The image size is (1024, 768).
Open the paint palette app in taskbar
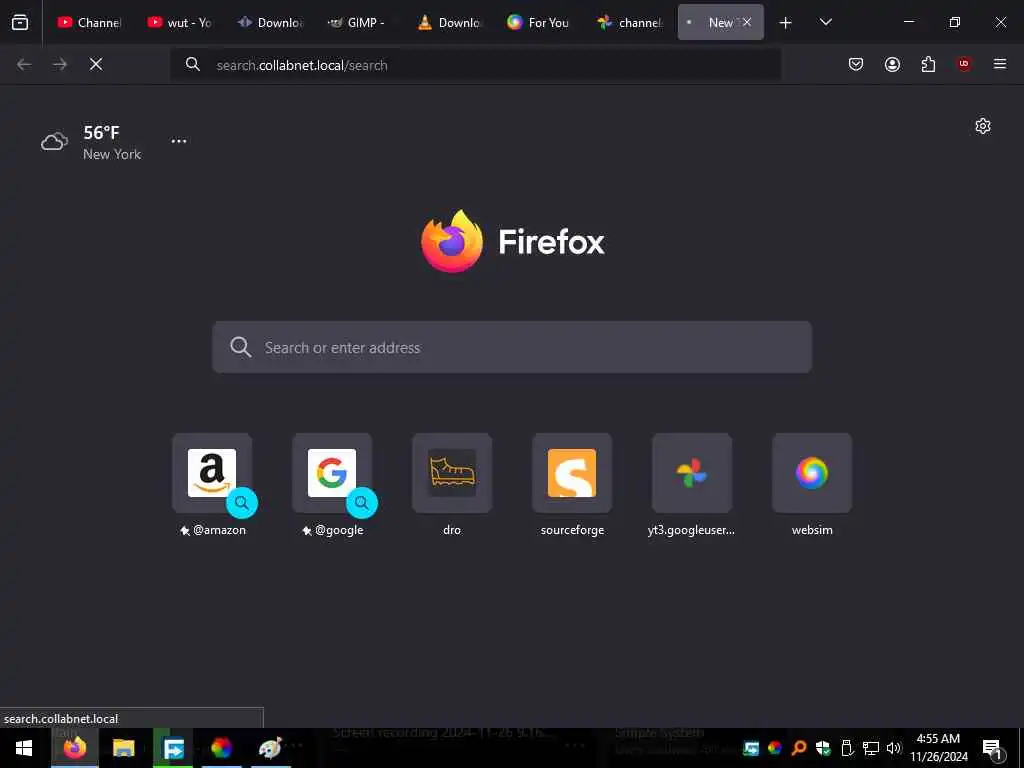click(x=270, y=748)
